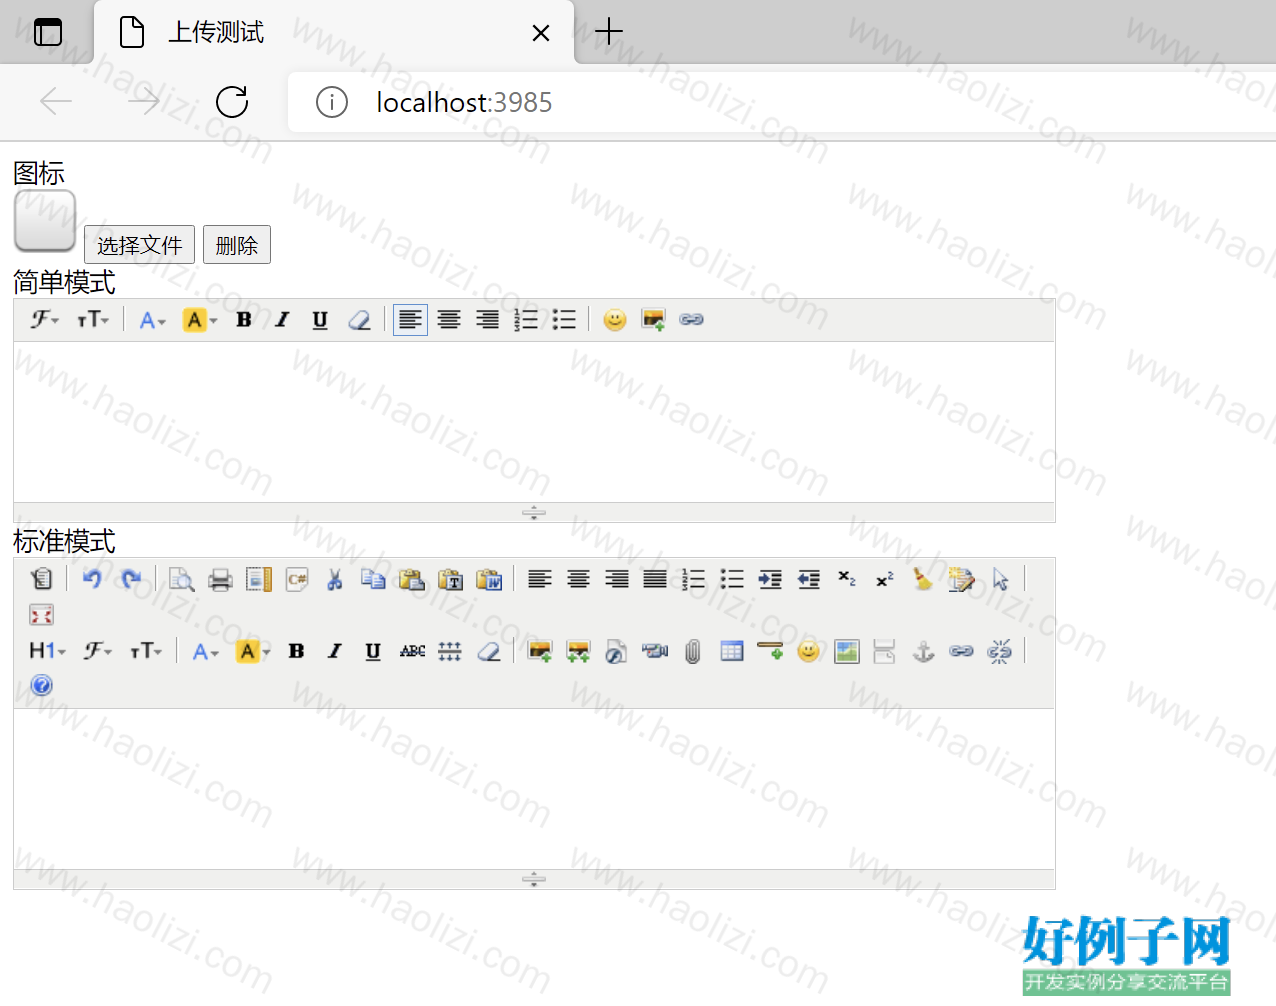
Task: Open font family dropdown in simple mode
Action: (44, 320)
